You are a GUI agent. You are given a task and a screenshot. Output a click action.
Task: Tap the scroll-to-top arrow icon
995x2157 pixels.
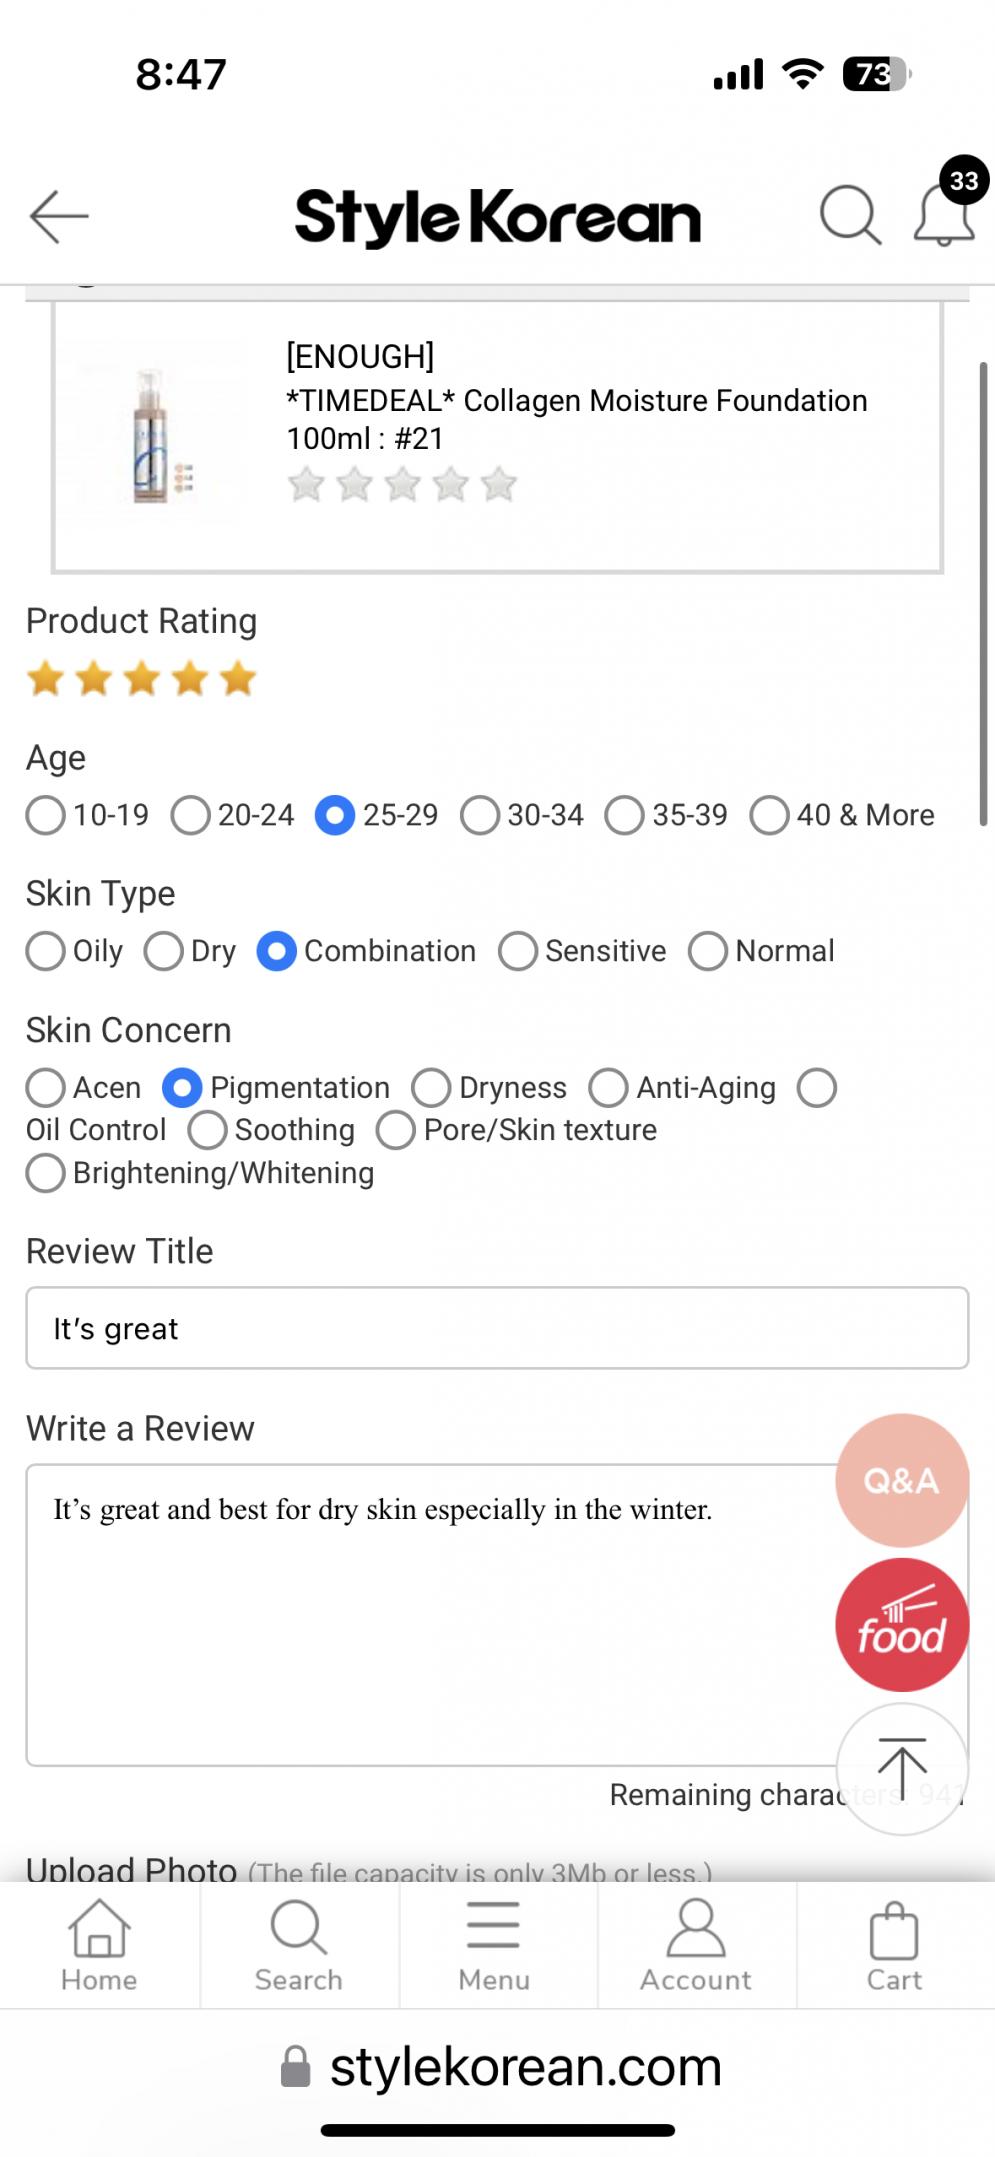coord(902,1769)
